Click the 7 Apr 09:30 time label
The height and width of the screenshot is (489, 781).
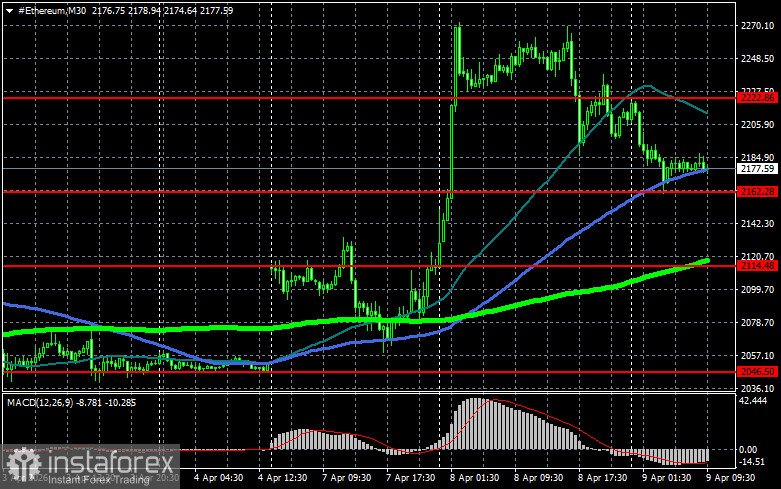(346, 478)
